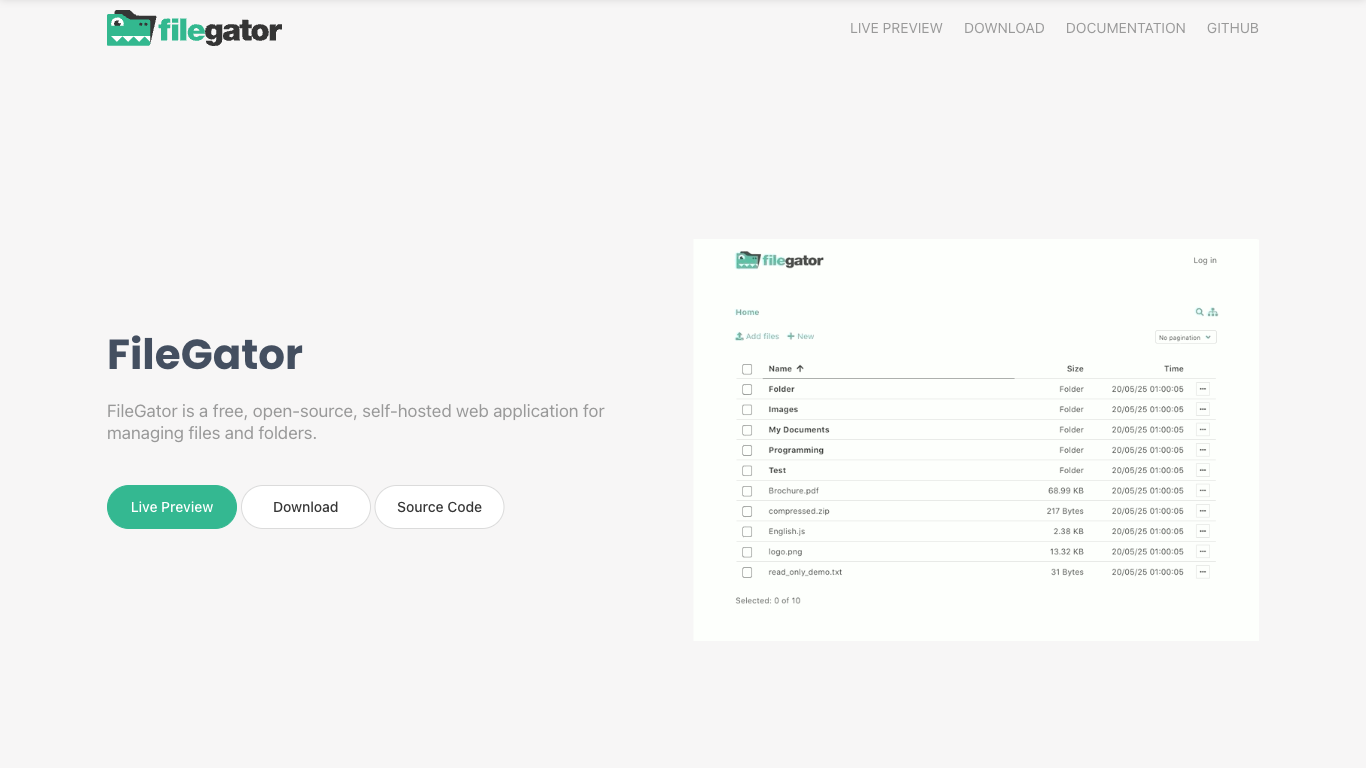The image size is (1366, 768).
Task: Click the logo.png file name
Action: 785,552
